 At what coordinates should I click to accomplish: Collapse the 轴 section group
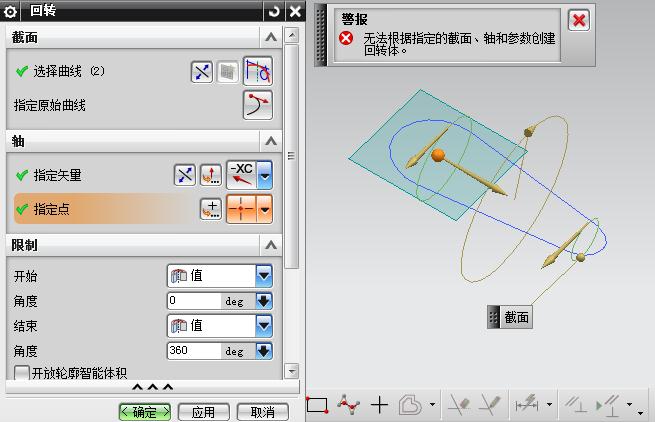[271, 141]
